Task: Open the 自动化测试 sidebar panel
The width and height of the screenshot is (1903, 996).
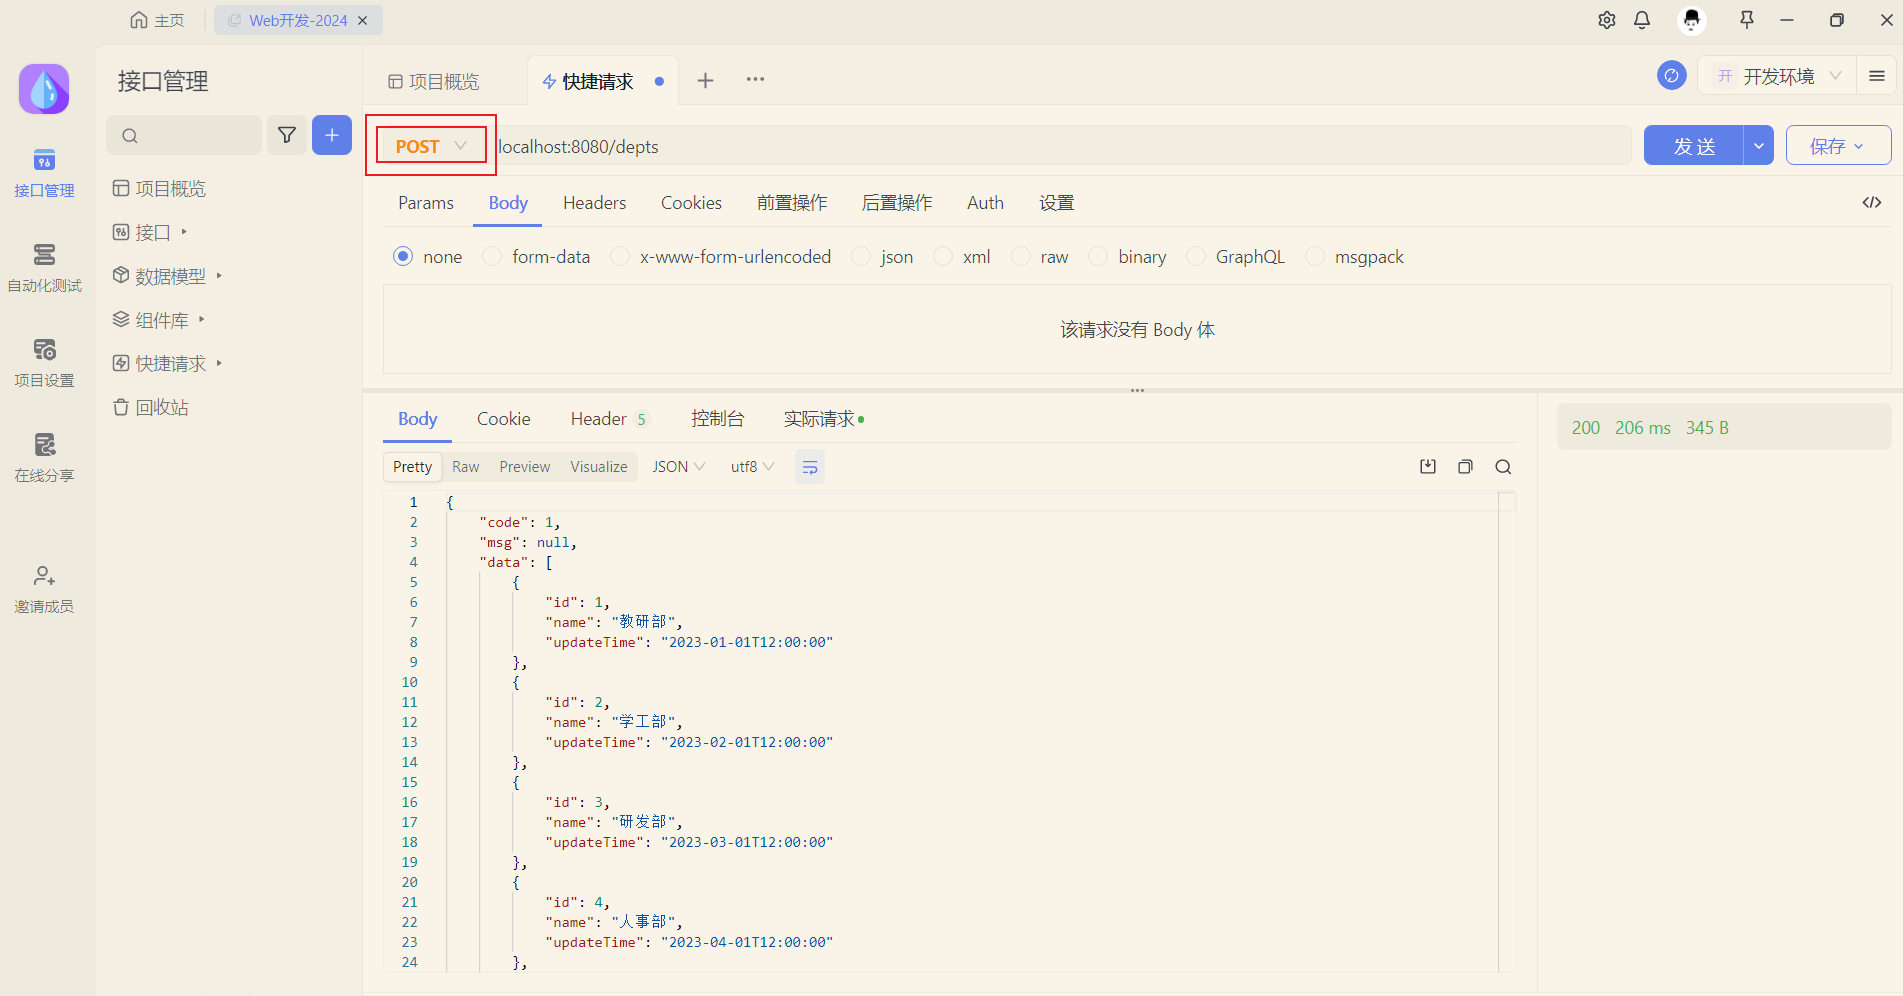Action: [x=44, y=265]
